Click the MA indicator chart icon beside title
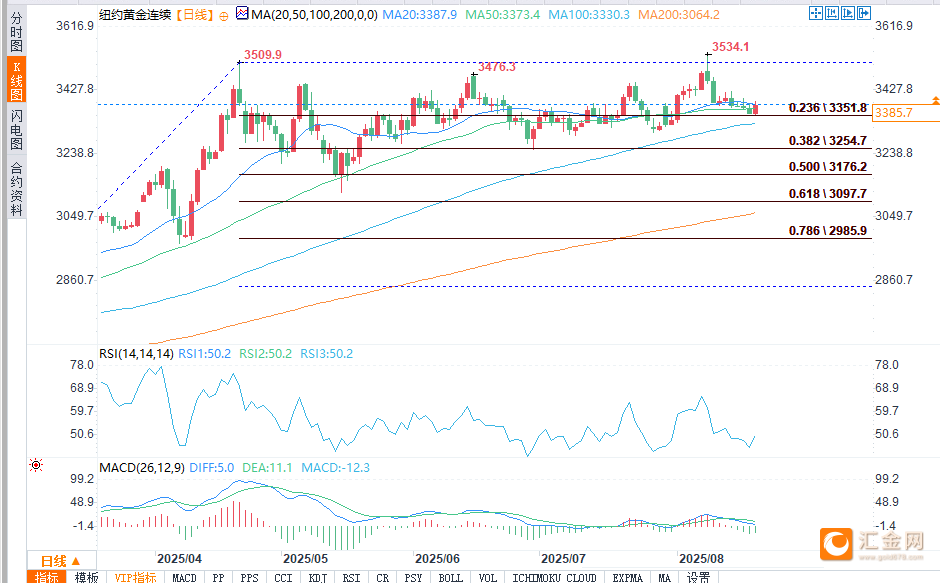 click(x=242, y=13)
